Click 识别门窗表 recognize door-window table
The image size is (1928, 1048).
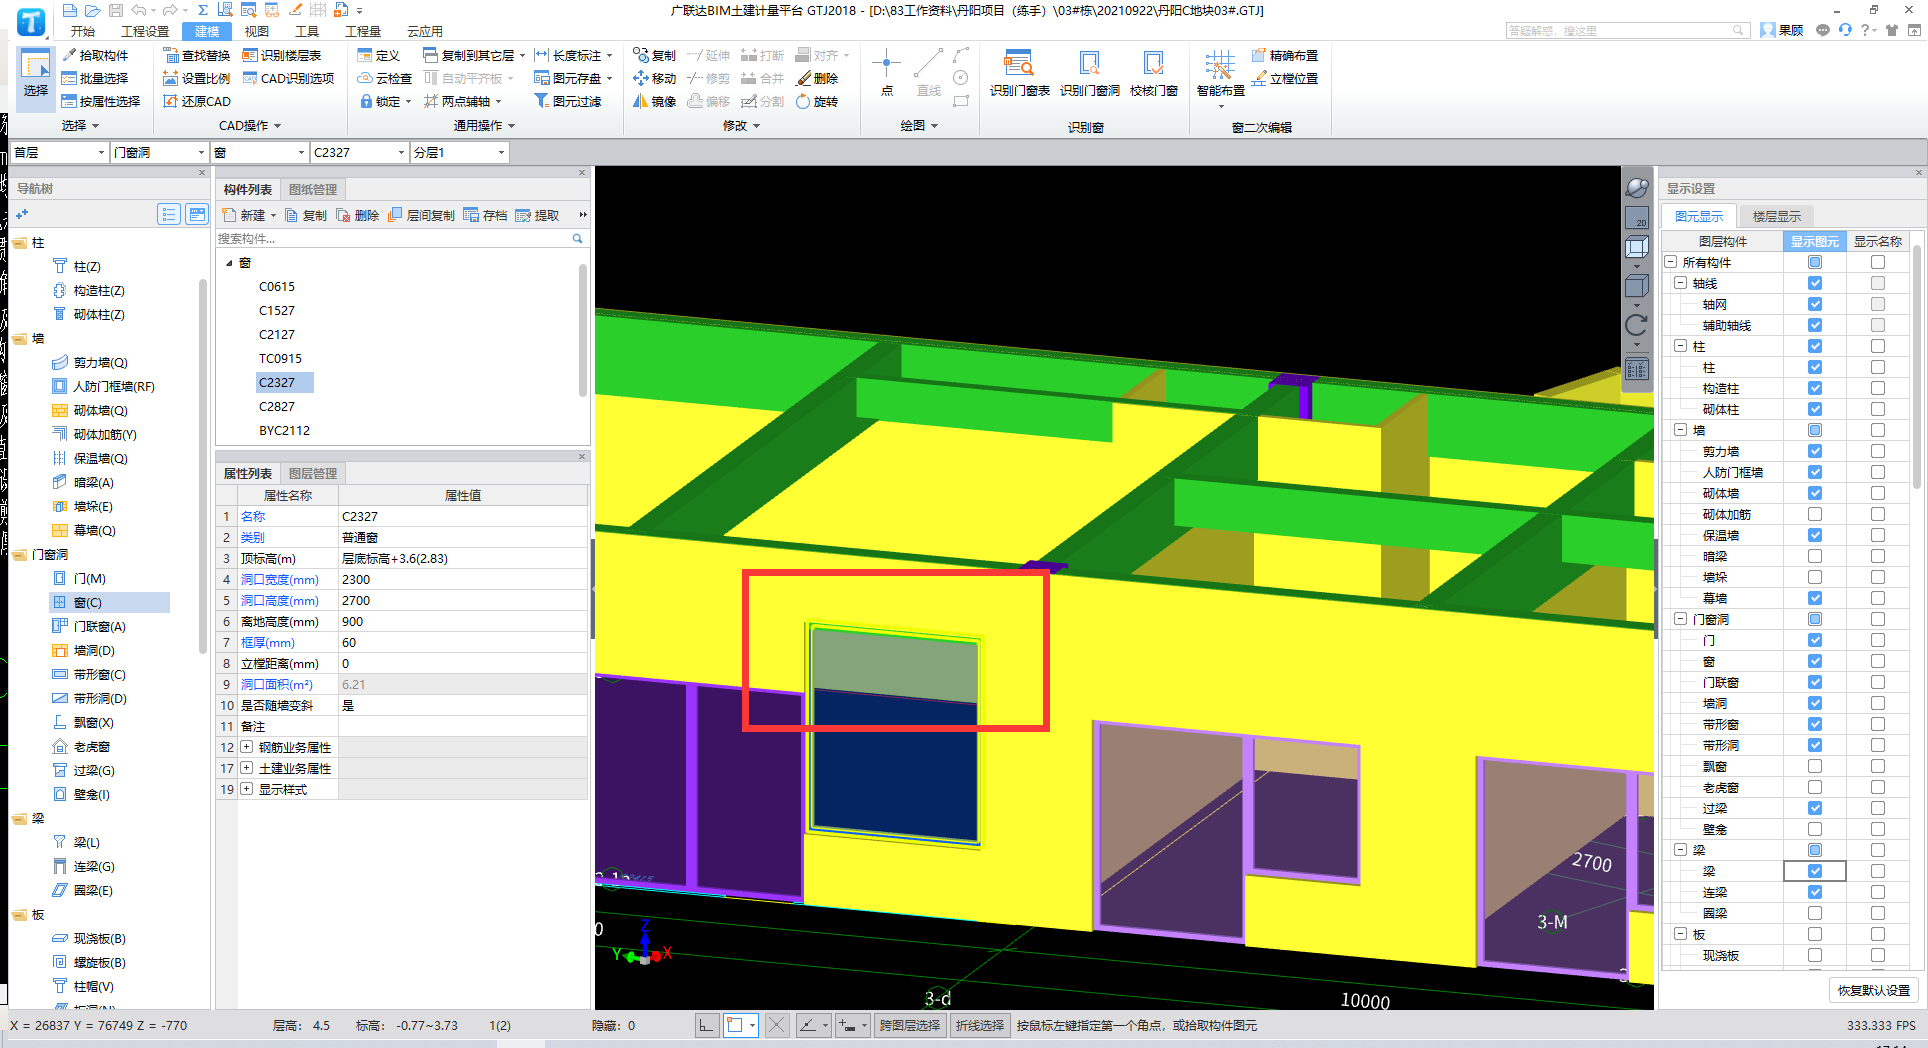(1019, 74)
